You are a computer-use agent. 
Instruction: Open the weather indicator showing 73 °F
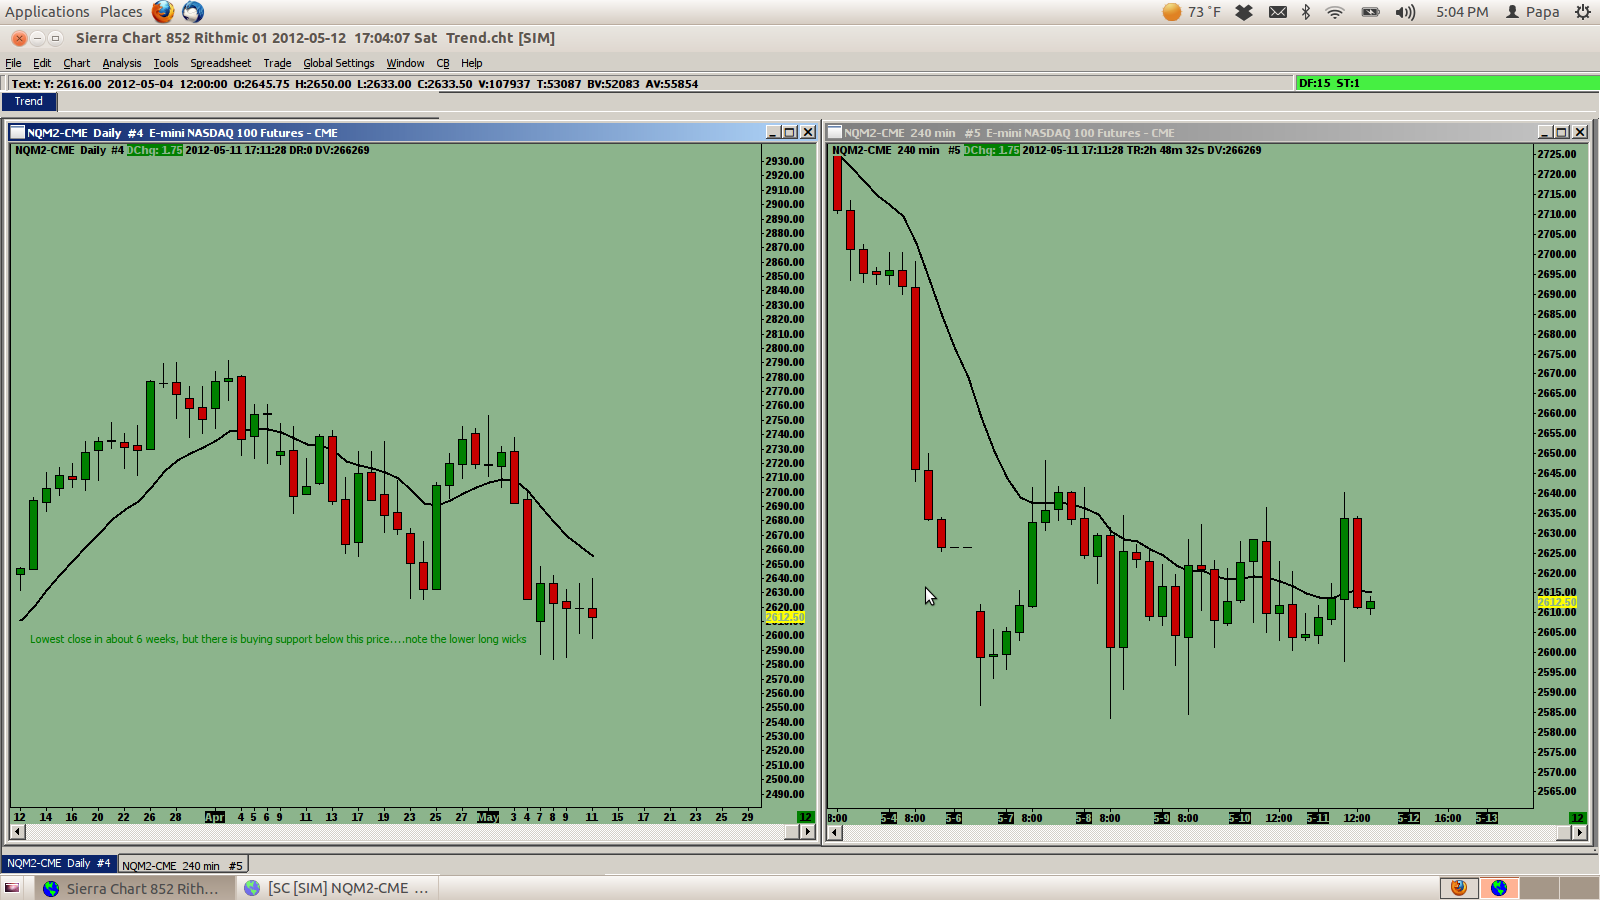[1192, 12]
